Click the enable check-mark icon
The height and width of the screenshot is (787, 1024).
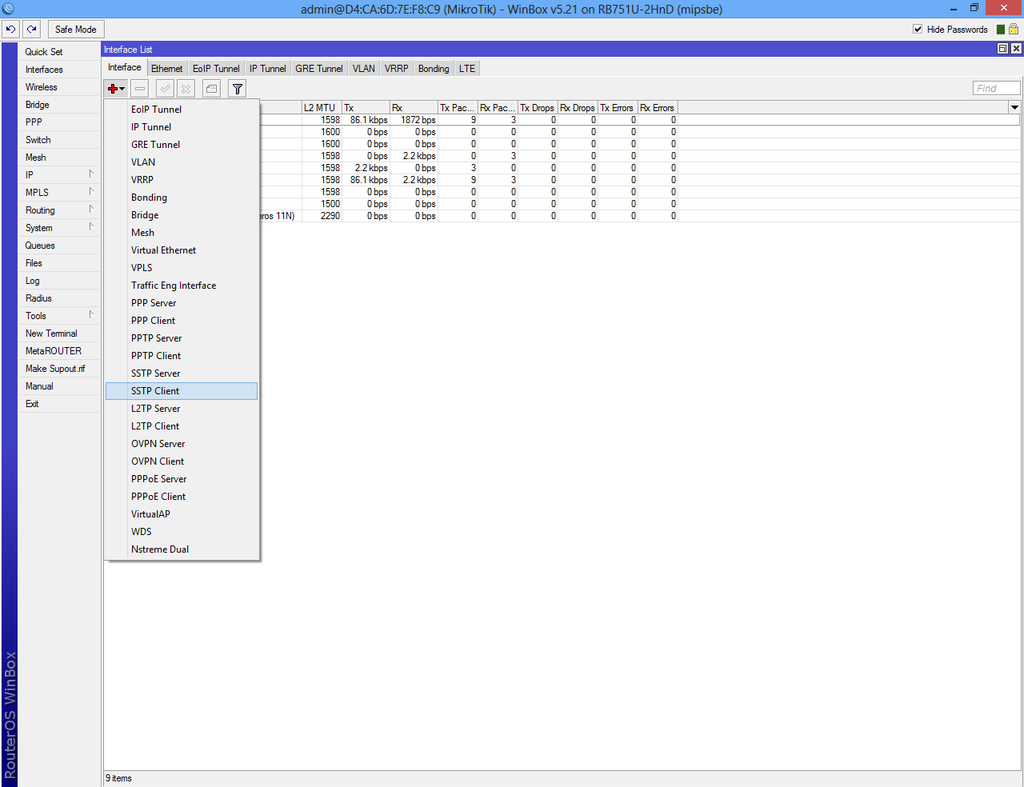[163, 88]
